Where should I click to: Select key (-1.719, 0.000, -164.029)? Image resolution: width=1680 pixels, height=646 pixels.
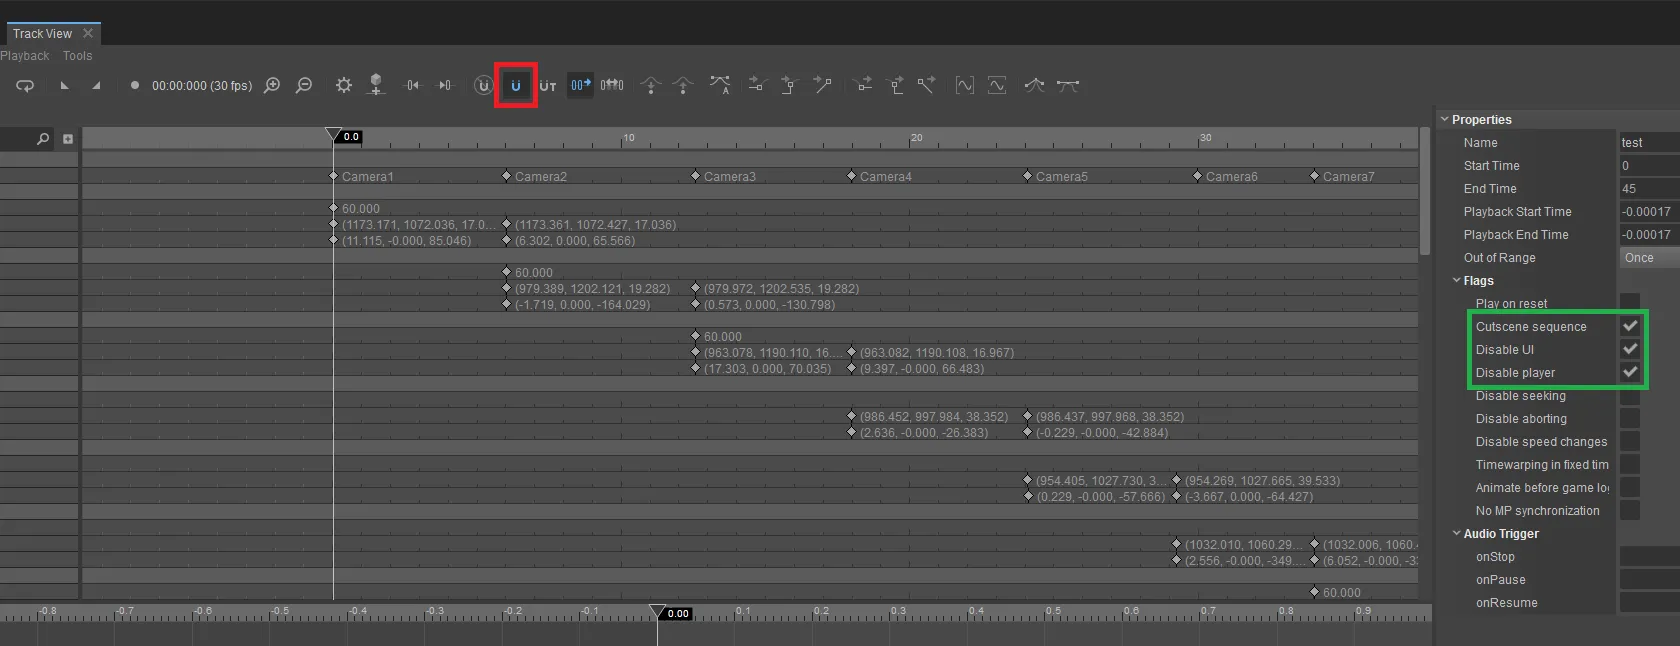[507, 304]
